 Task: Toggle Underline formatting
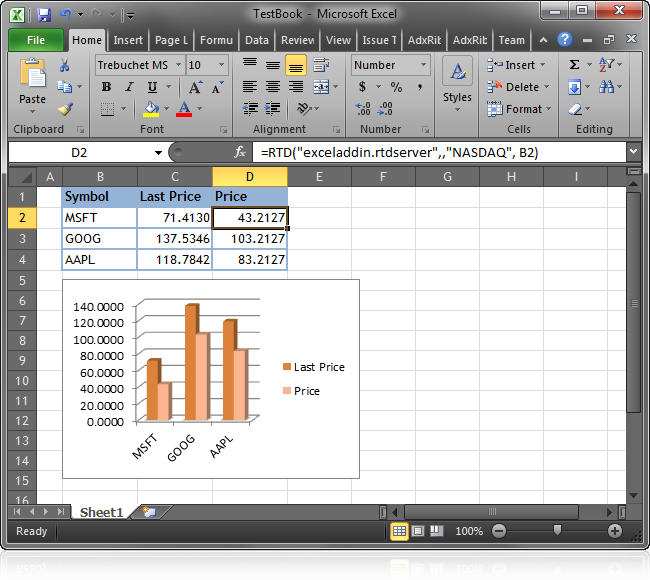click(x=152, y=87)
